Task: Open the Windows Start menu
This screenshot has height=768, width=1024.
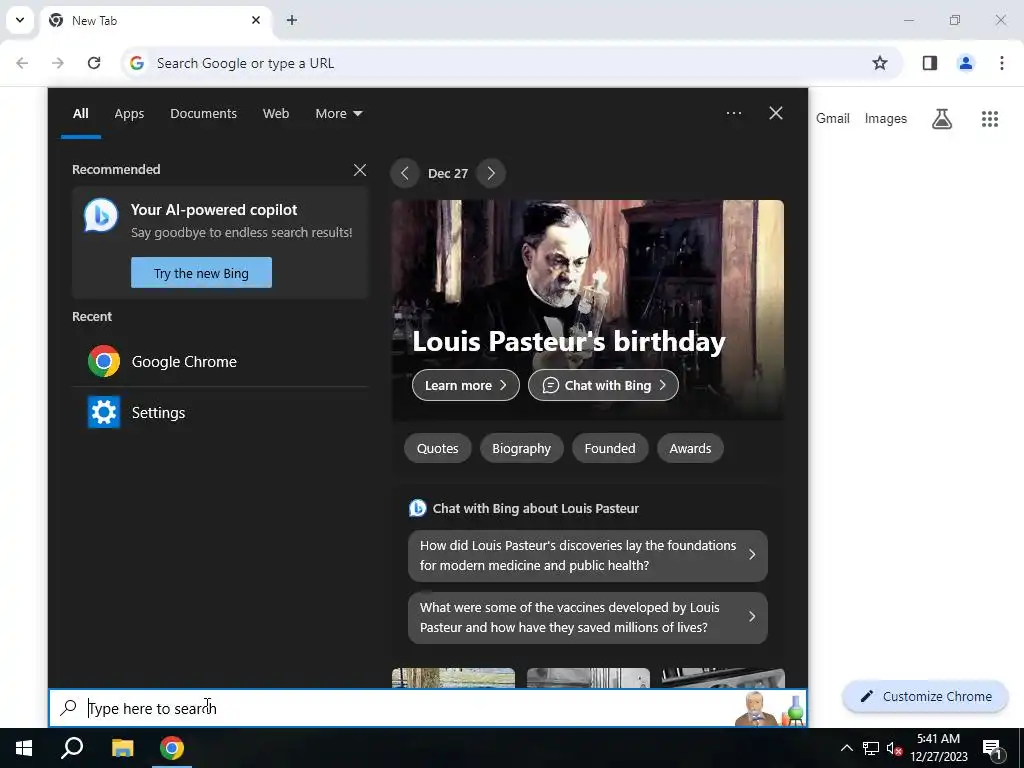Action: click(x=24, y=748)
